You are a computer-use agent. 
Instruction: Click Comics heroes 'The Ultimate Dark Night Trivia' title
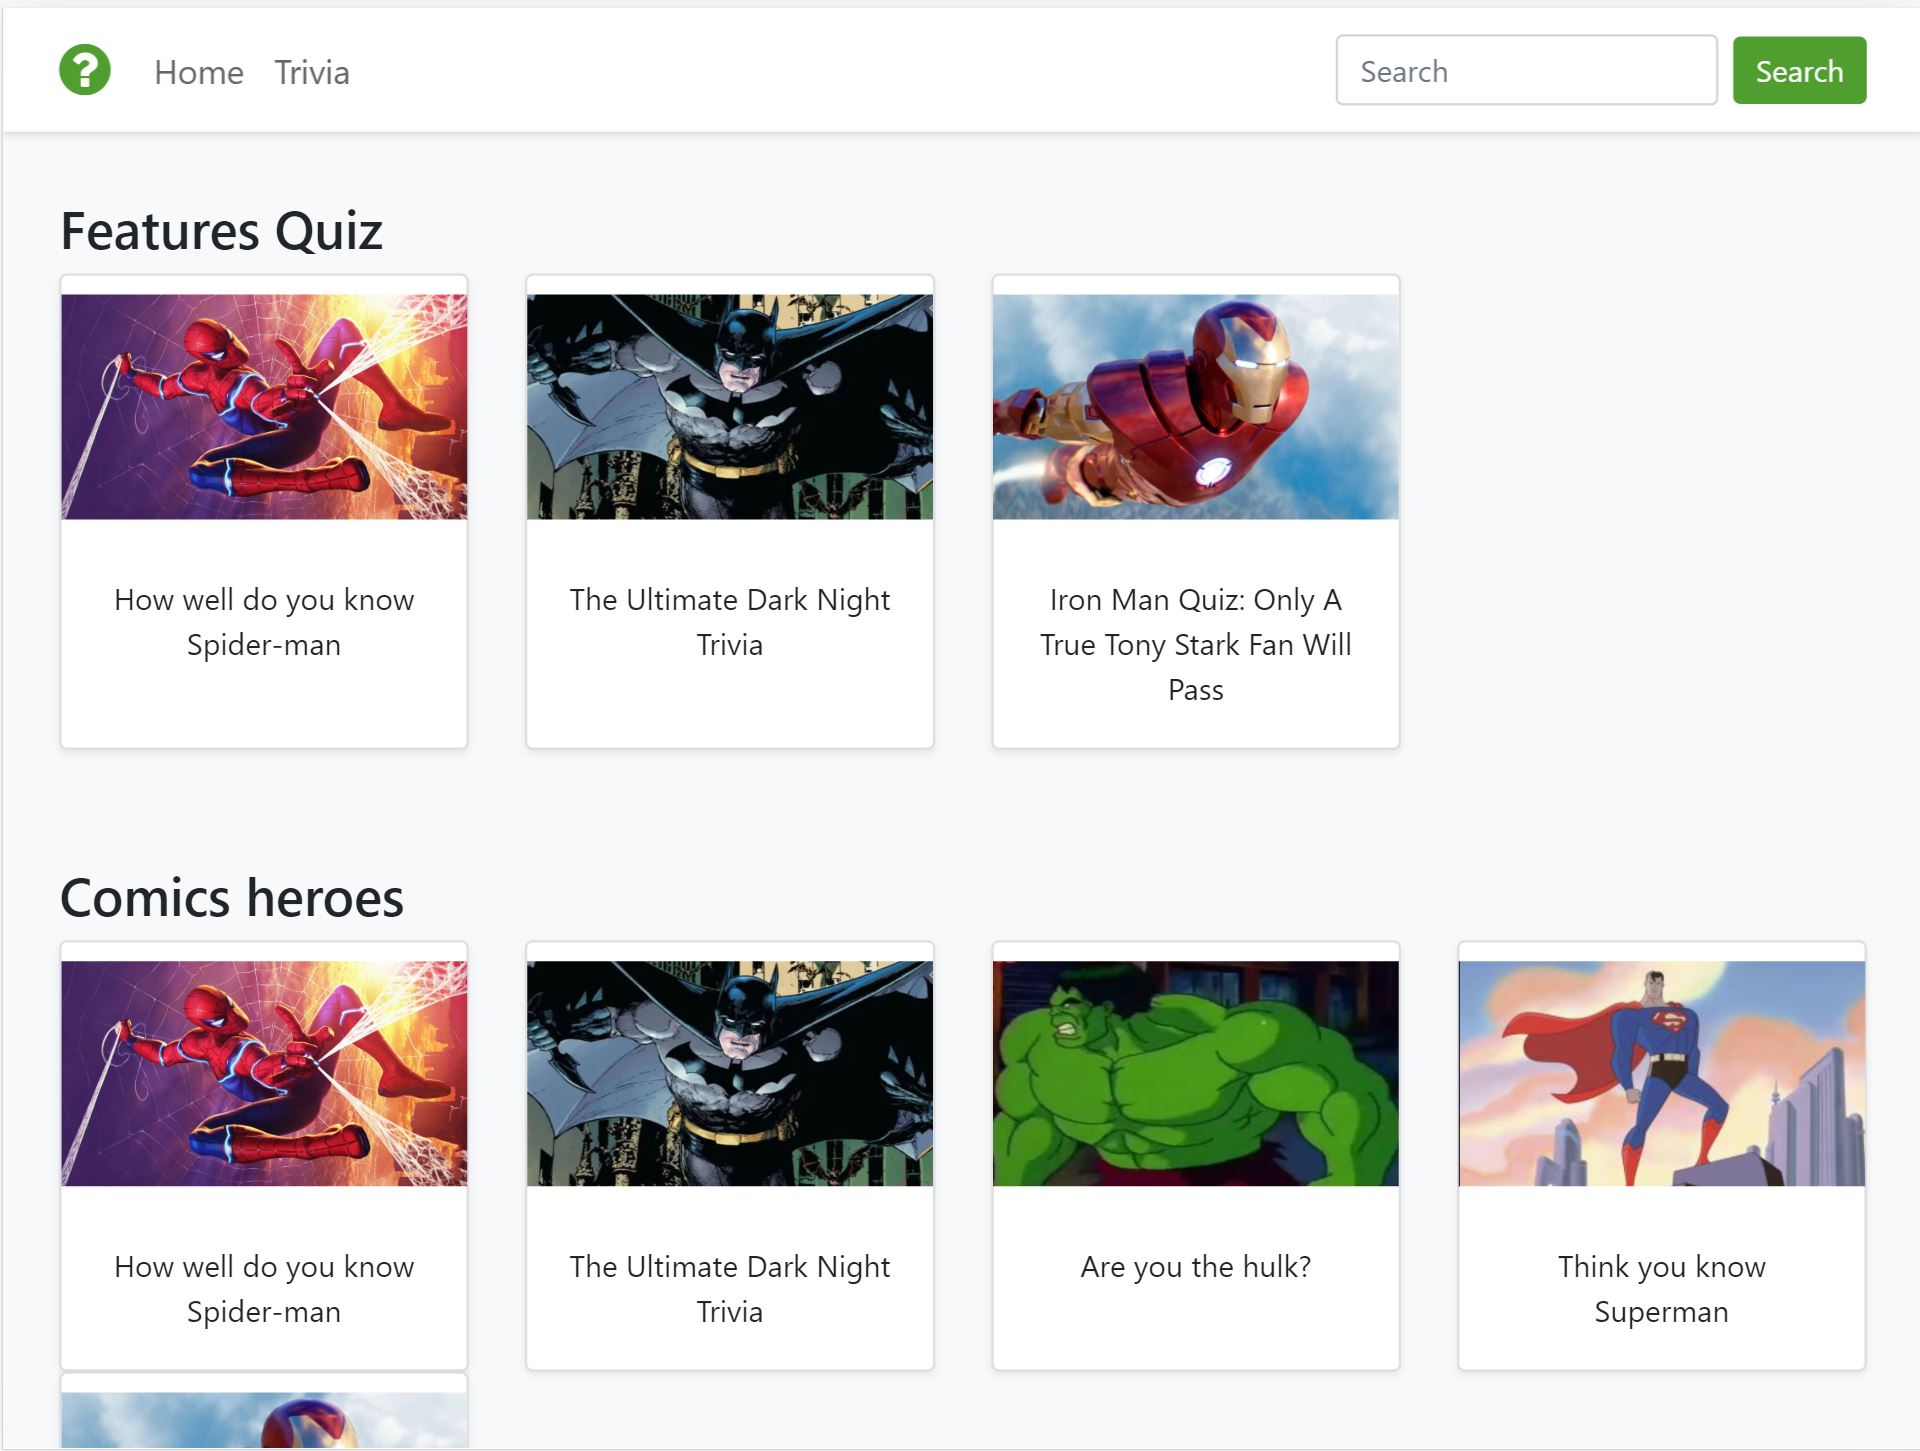tap(730, 1289)
